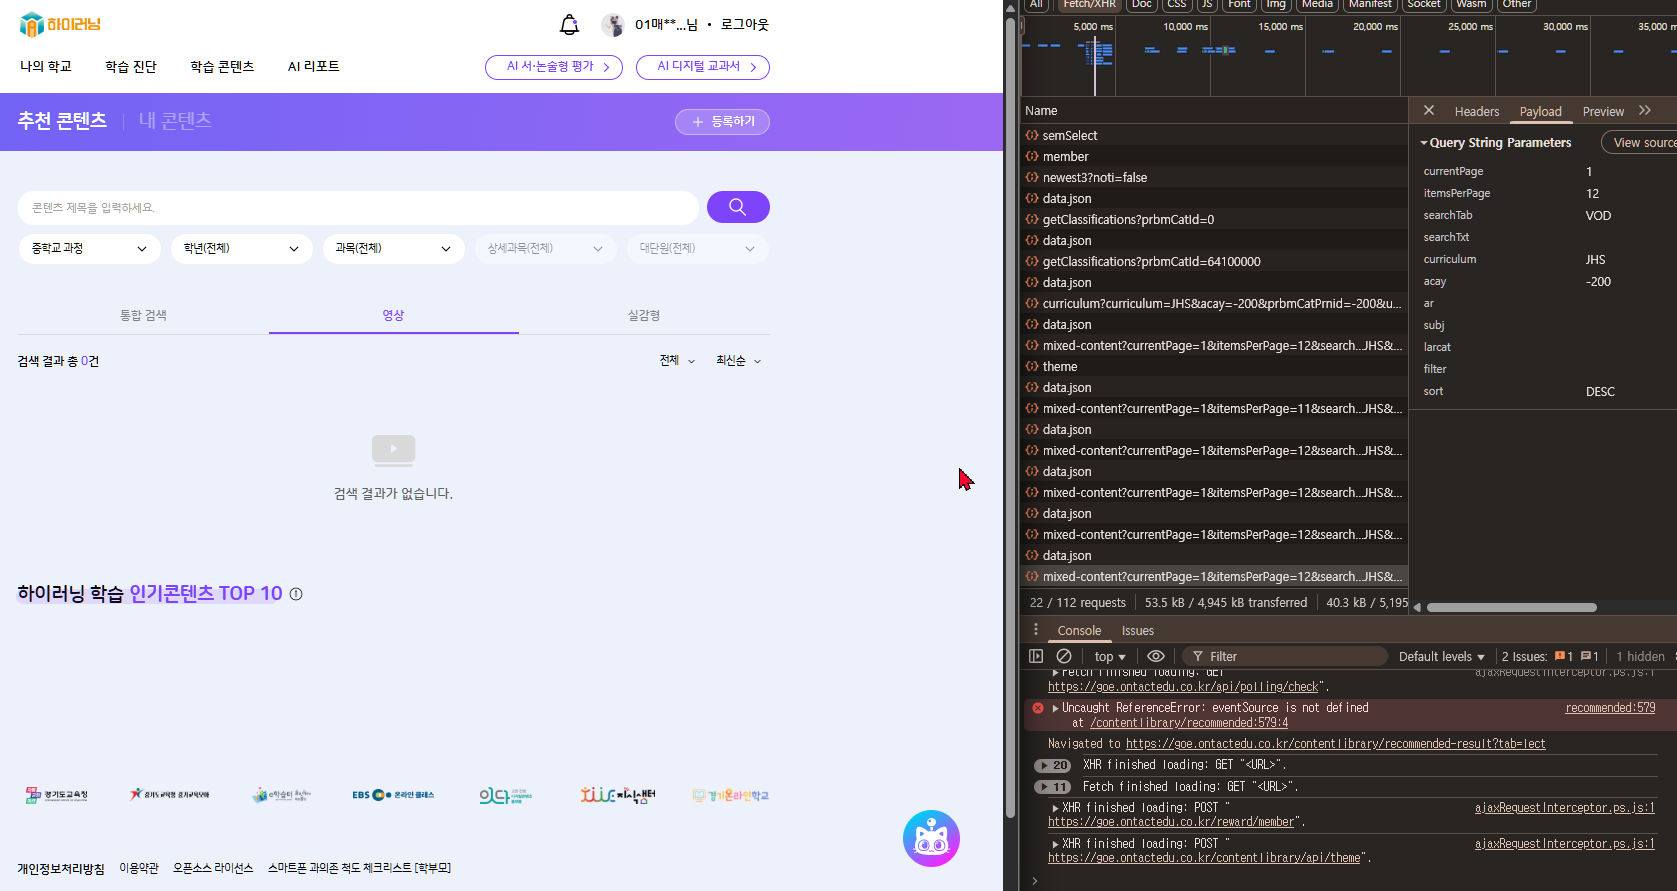Expand the 과목(전체) subject dropdown
1677x891 pixels.
tap(393, 249)
